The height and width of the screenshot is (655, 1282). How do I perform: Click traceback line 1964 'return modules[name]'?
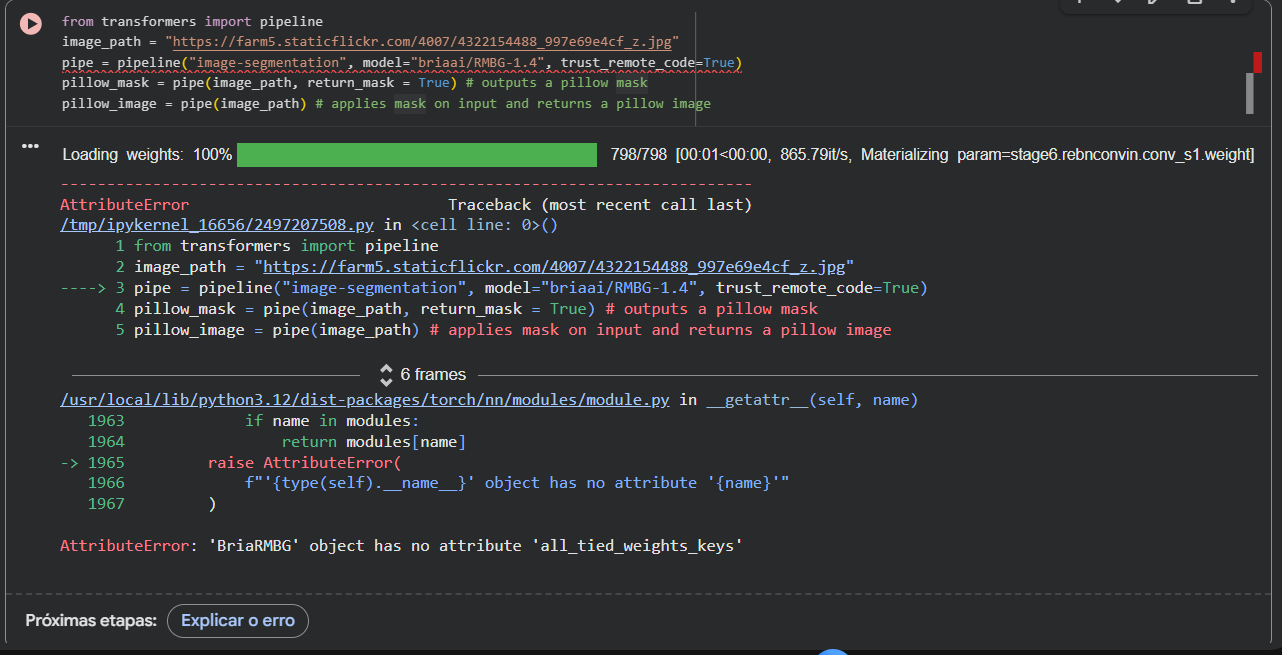(x=374, y=442)
